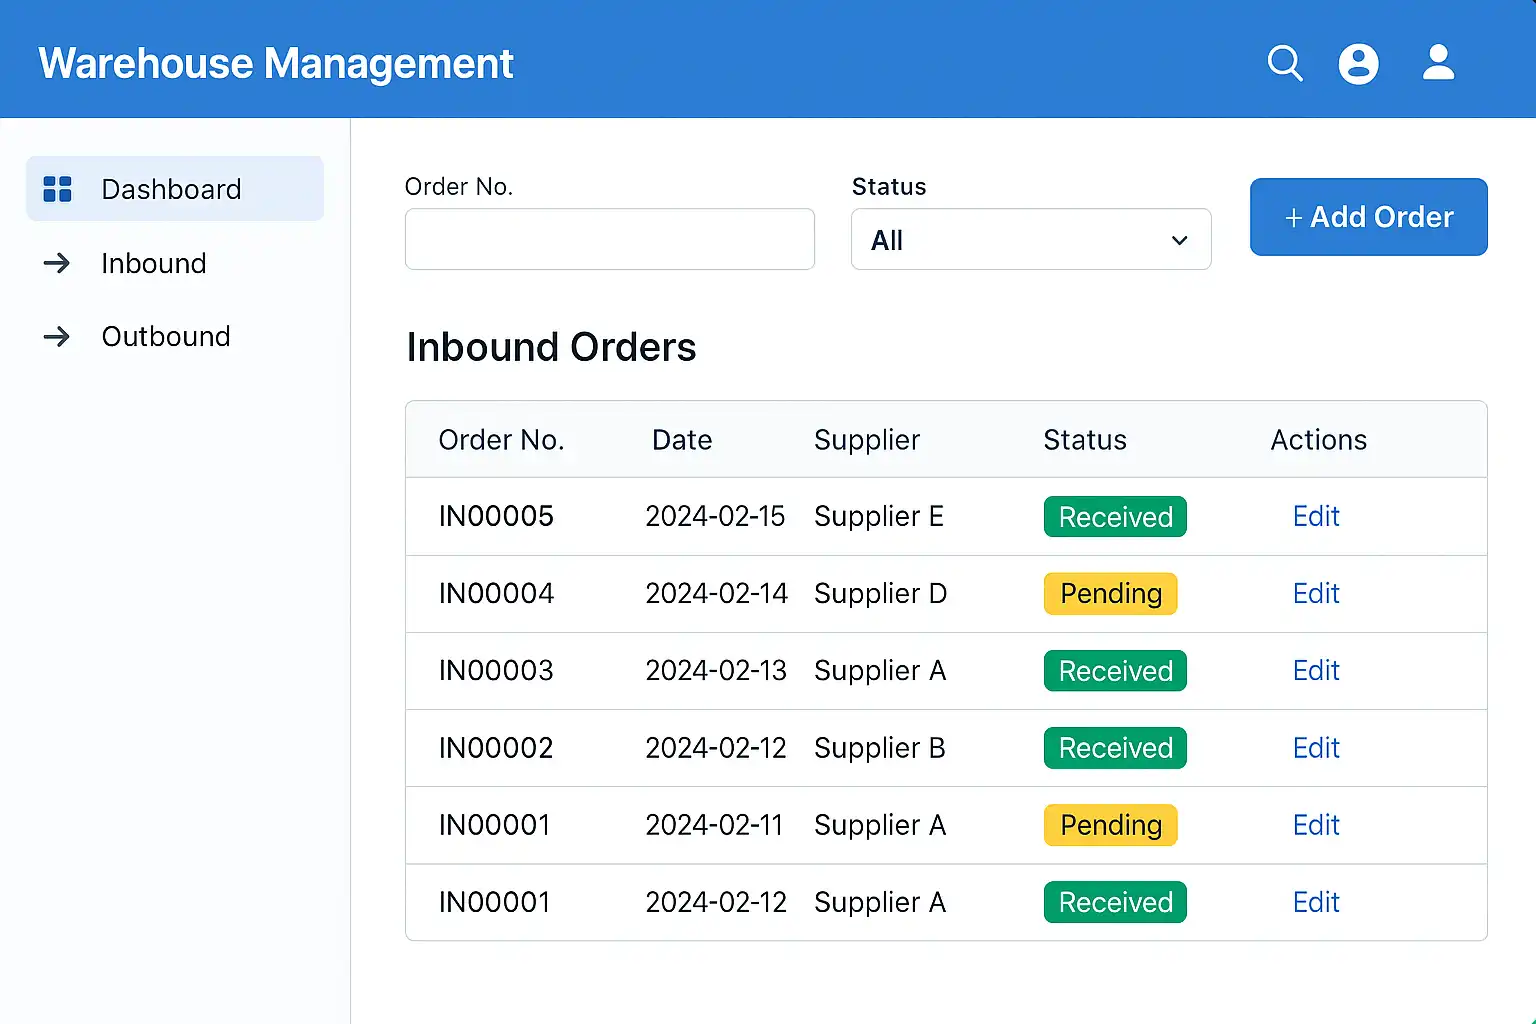Open the circled user account icon
1536x1024 pixels.
1358,64
